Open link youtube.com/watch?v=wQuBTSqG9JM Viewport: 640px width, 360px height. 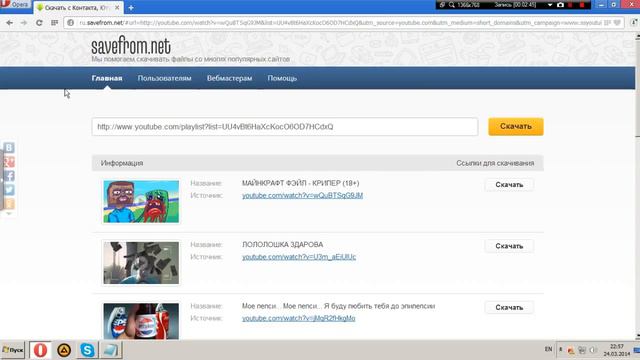click(302, 196)
